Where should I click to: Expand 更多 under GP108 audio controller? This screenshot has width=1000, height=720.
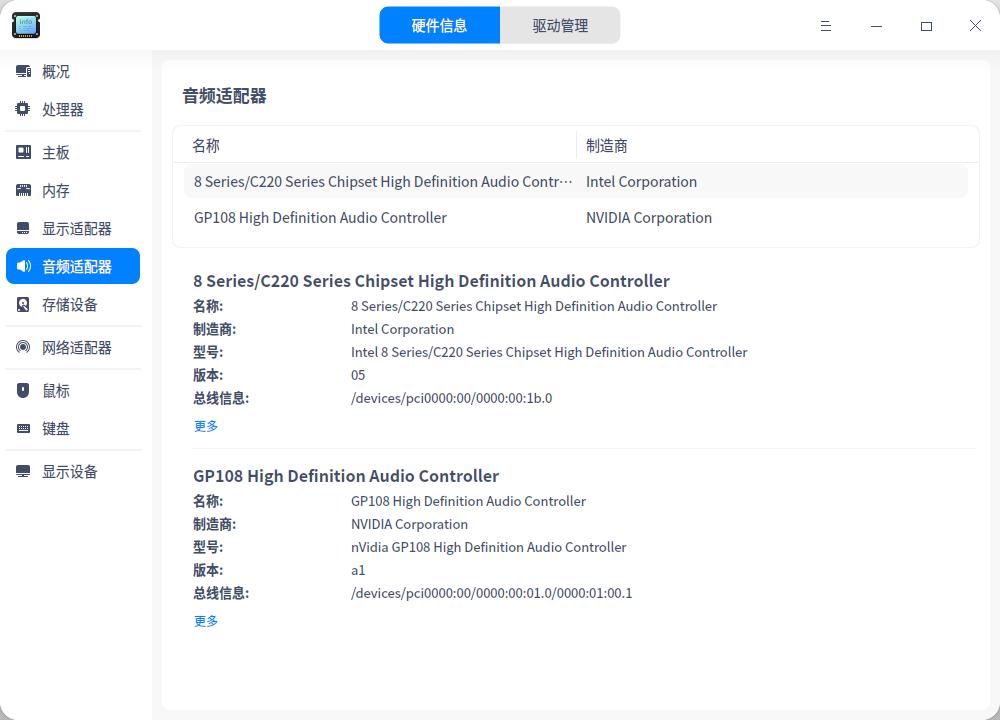click(x=205, y=621)
